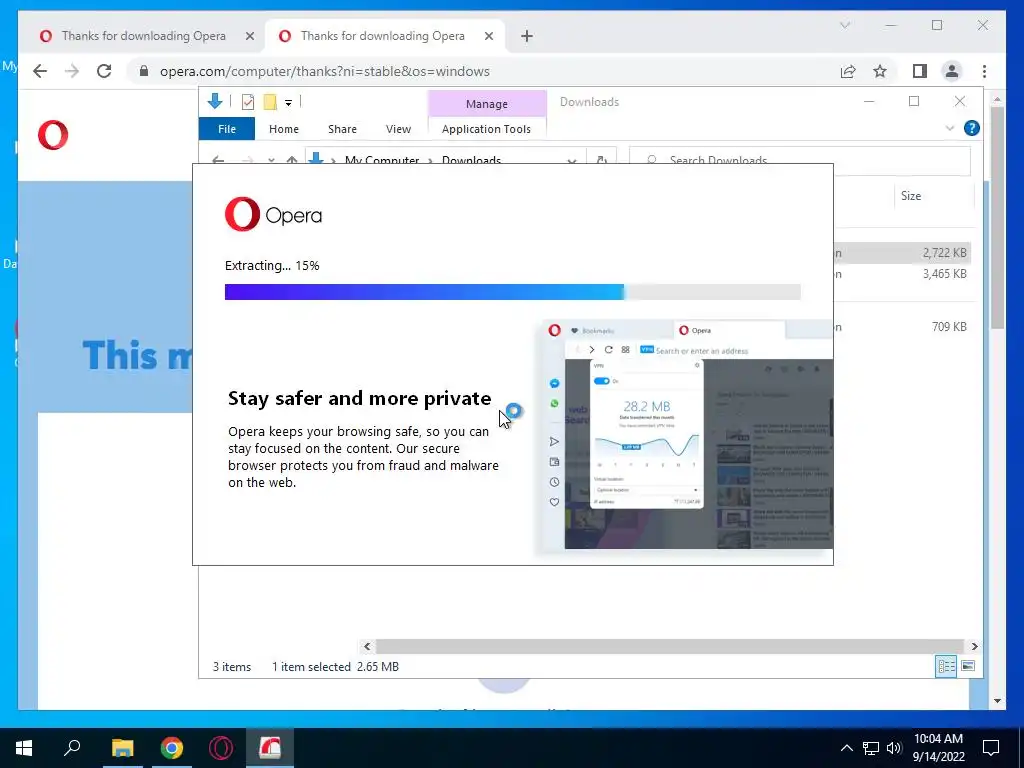Click Explorer horizontal scrollbar right arrow

(x=974, y=646)
